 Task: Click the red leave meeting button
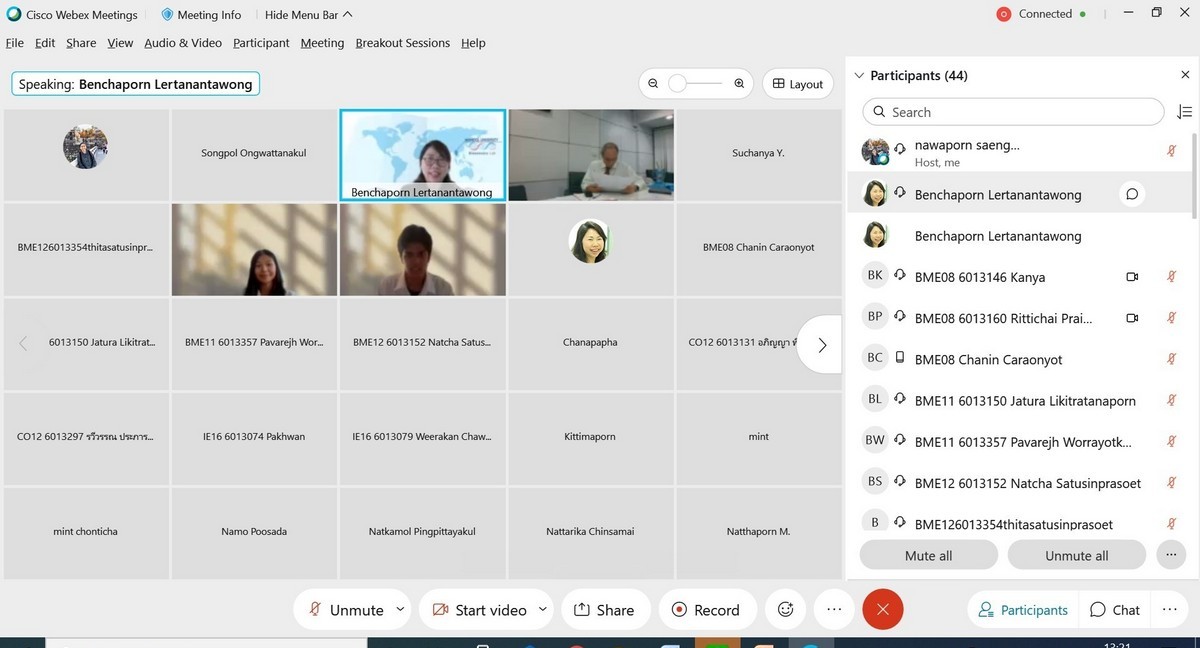point(882,609)
